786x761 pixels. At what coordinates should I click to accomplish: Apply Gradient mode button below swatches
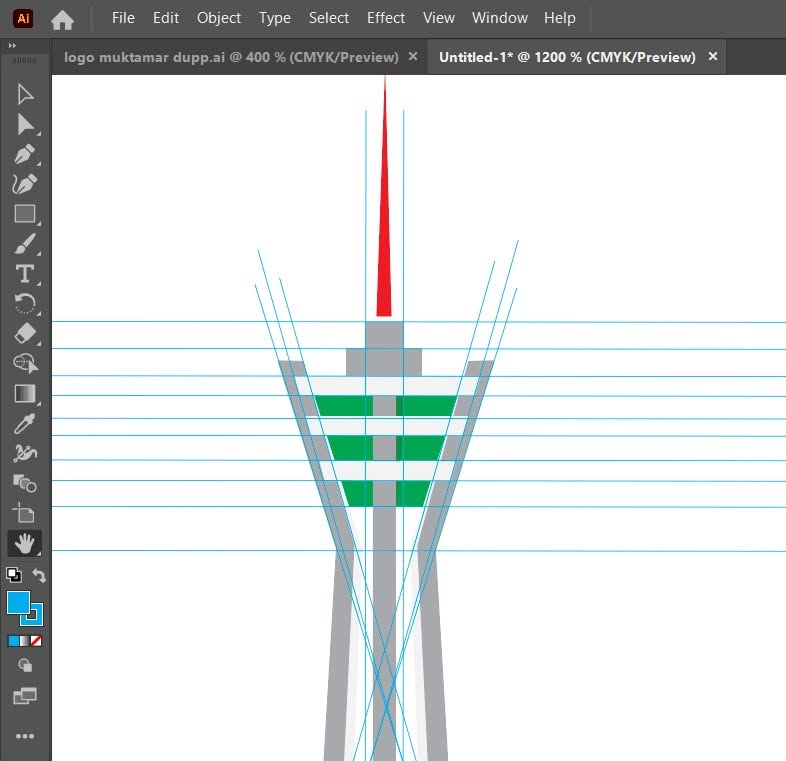(x=25, y=641)
